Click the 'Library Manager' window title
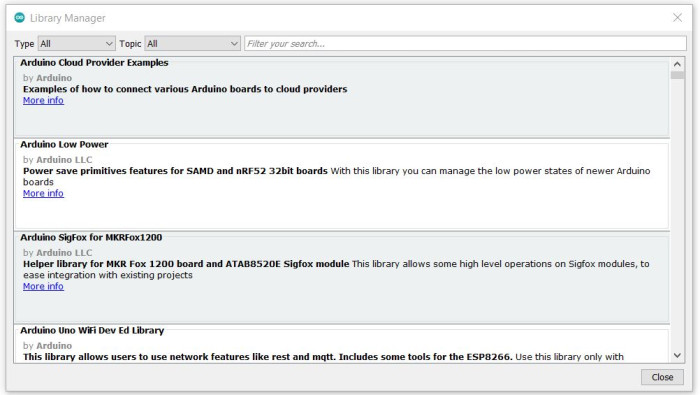Screen dimensions: 700x395 tap(68, 18)
